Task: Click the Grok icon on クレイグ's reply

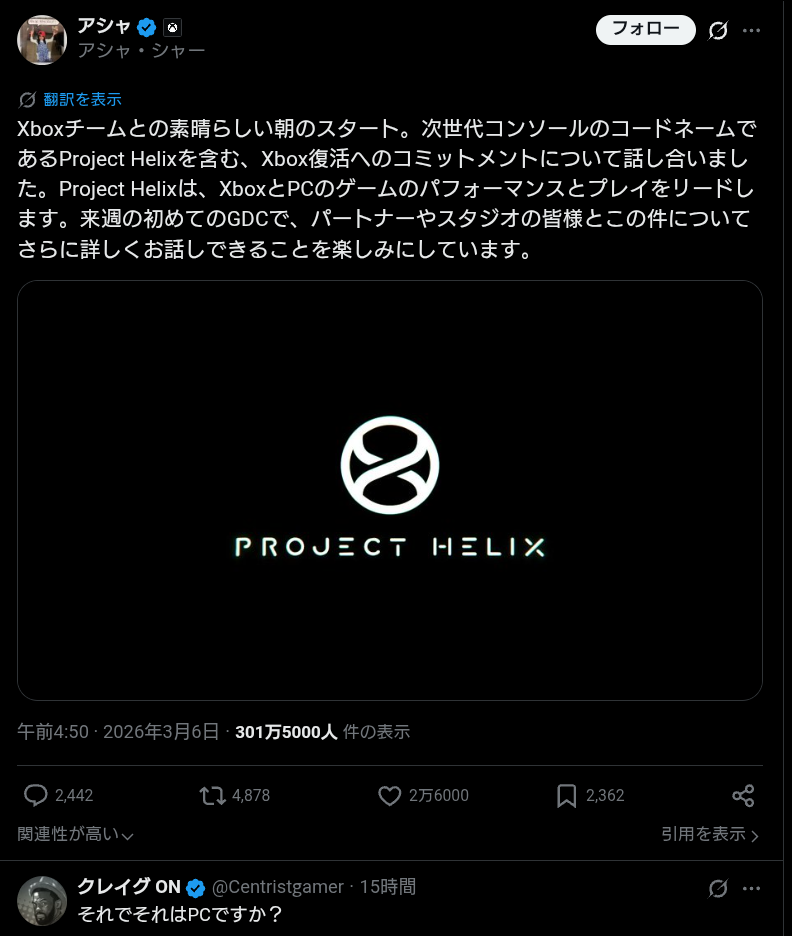Action: pyautogui.click(x=718, y=888)
